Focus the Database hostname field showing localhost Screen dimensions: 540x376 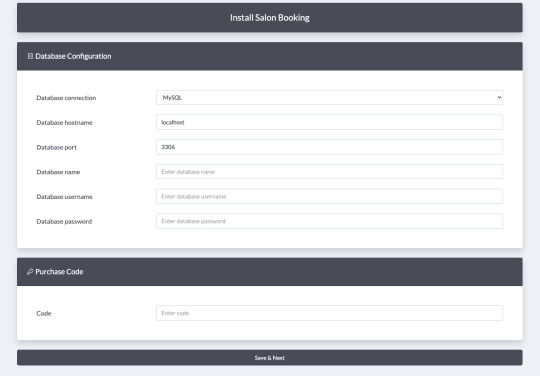pyautogui.click(x=329, y=122)
